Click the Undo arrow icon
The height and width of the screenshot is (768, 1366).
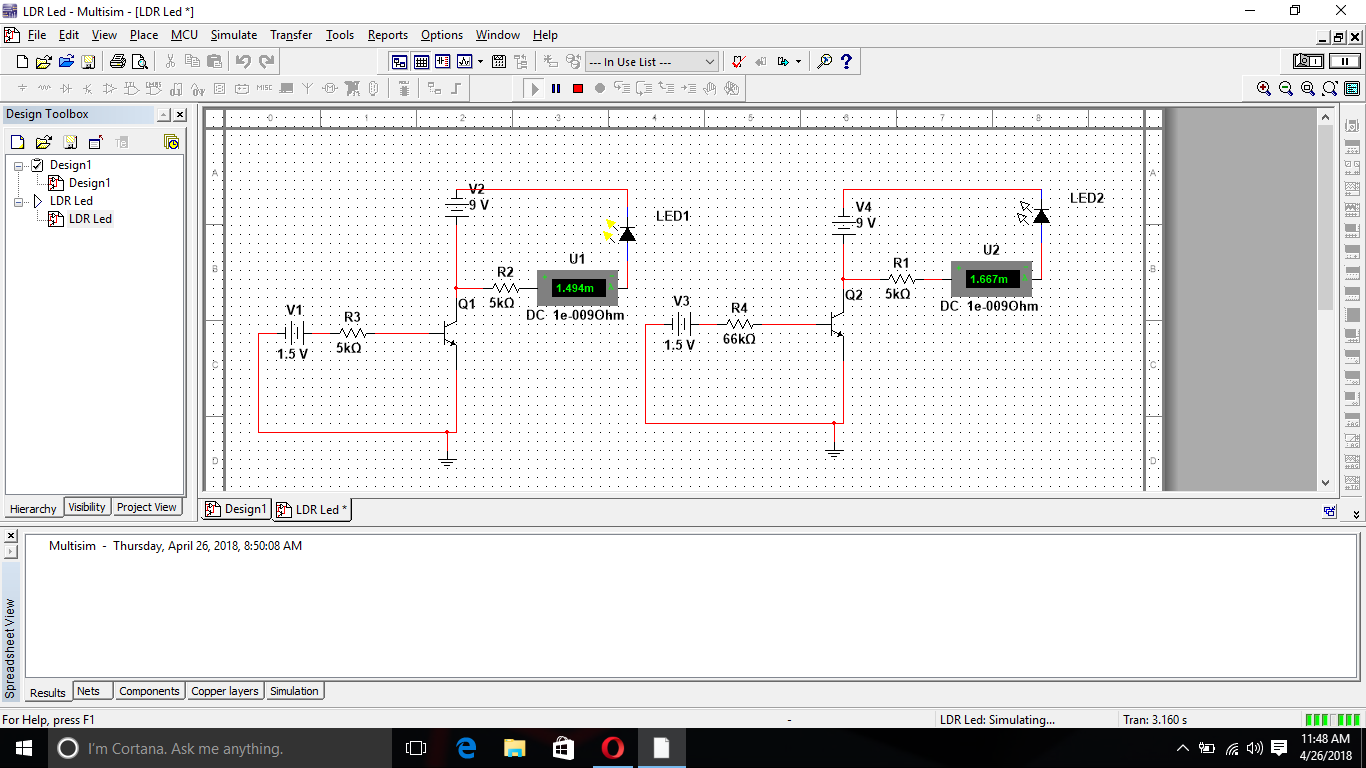tap(243, 62)
